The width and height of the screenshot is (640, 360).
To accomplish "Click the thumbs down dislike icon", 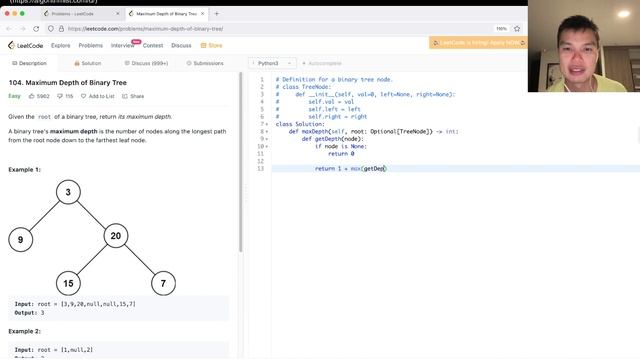I will (60, 96).
